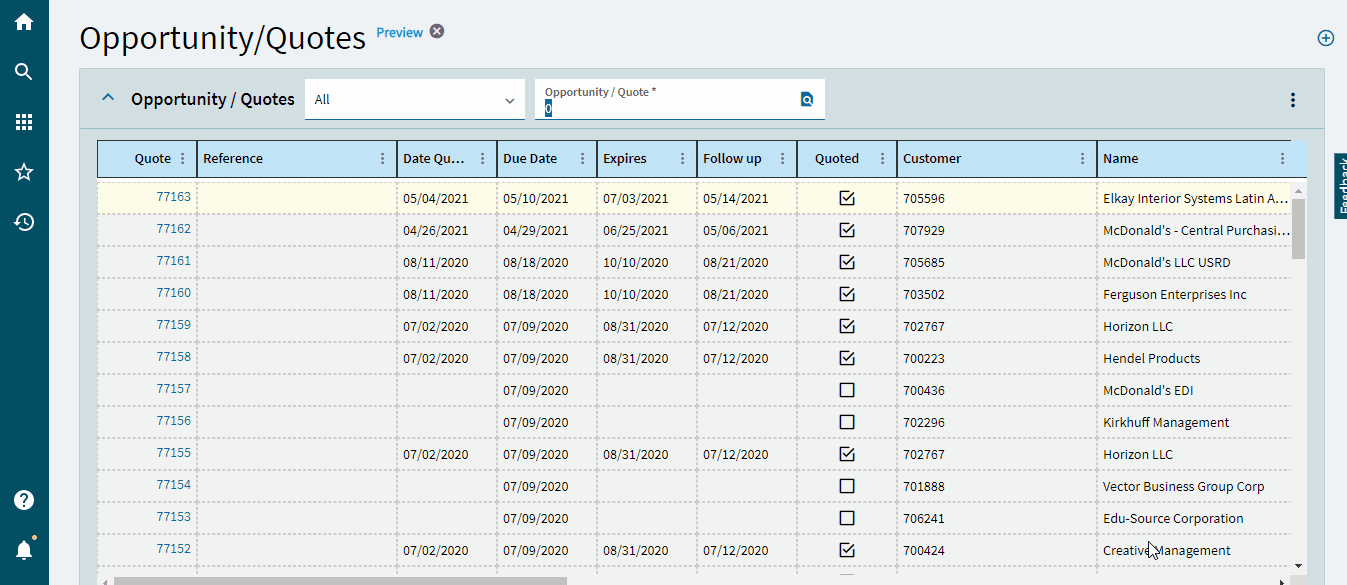Image resolution: width=1347 pixels, height=585 pixels.
Task: Go to the Home icon in sidebar
Action: click(24, 22)
